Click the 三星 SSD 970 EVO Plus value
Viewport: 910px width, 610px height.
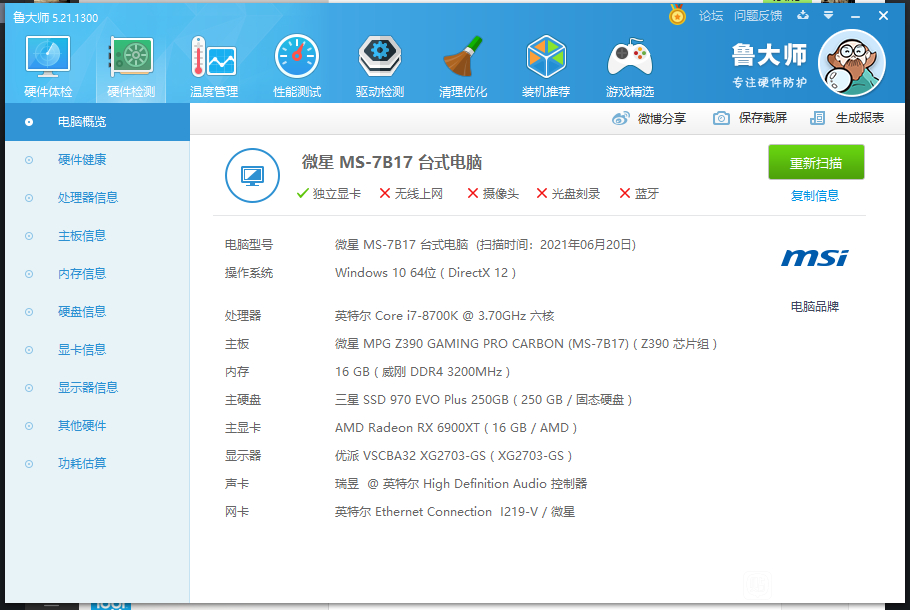pyautogui.click(x=483, y=400)
